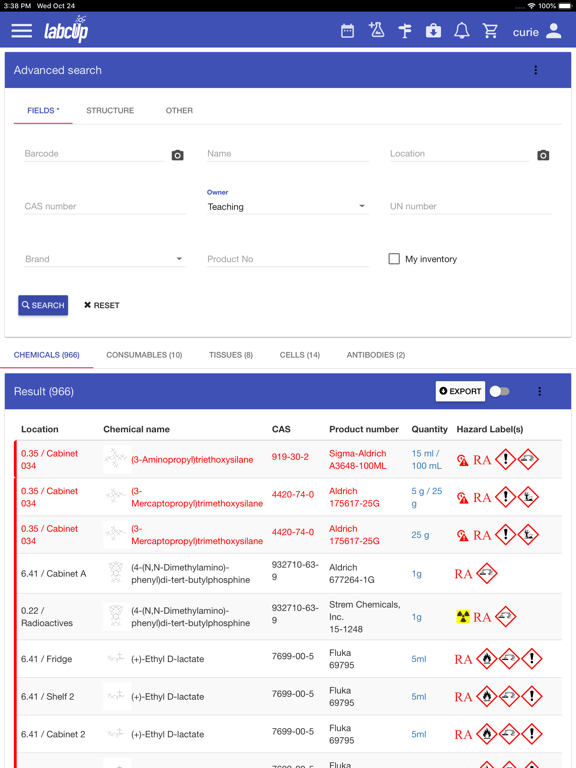The width and height of the screenshot is (576, 768).
Task: Scan location with camera icon
Action: tap(543, 155)
